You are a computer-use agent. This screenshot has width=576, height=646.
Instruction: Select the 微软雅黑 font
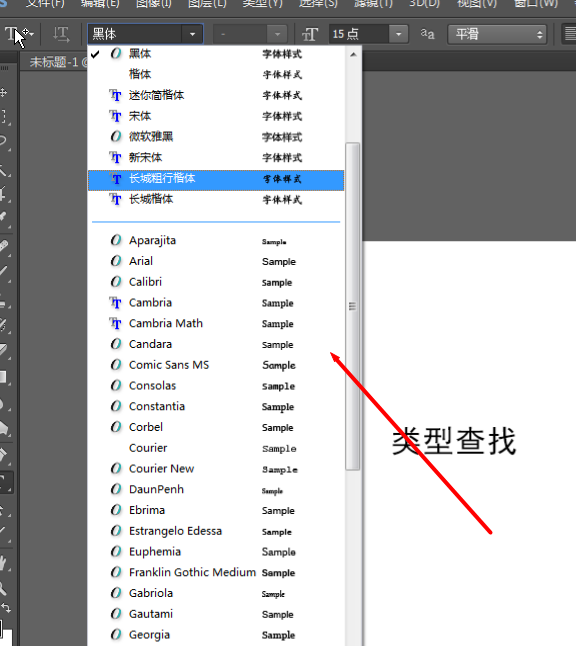pyautogui.click(x=216, y=137)
